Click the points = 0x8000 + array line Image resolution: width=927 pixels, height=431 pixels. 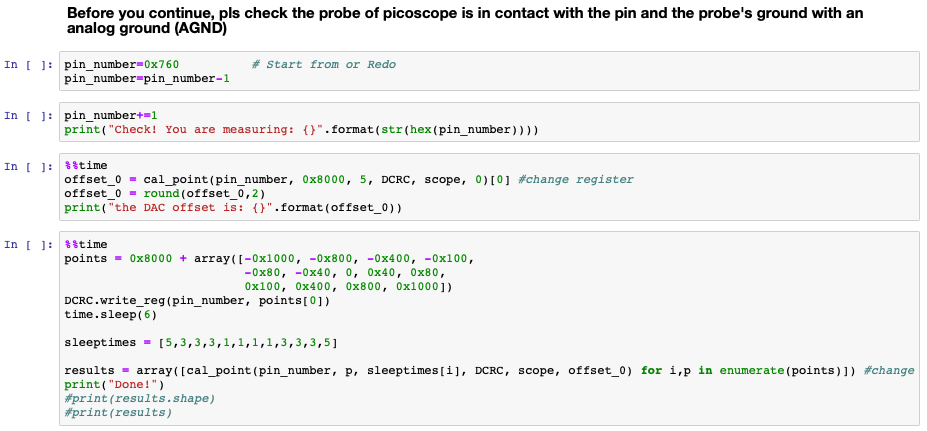(270, 258)
